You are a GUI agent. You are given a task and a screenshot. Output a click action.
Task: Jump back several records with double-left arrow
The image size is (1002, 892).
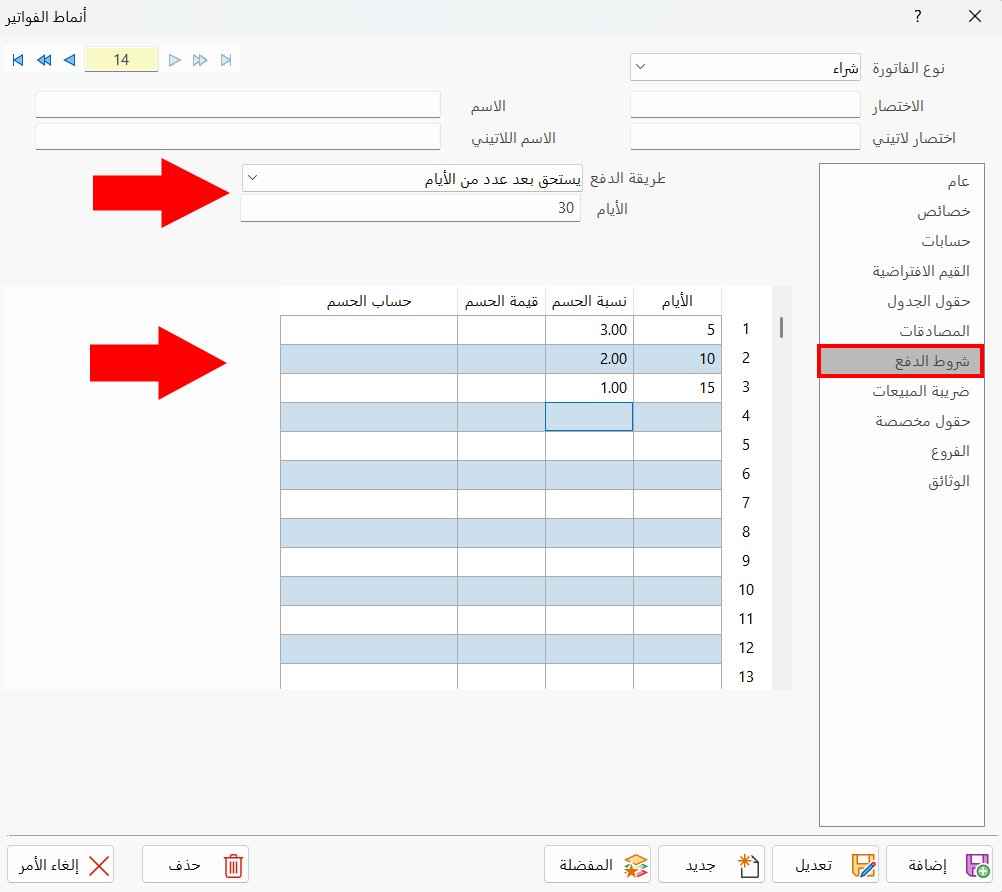[44, 60]
